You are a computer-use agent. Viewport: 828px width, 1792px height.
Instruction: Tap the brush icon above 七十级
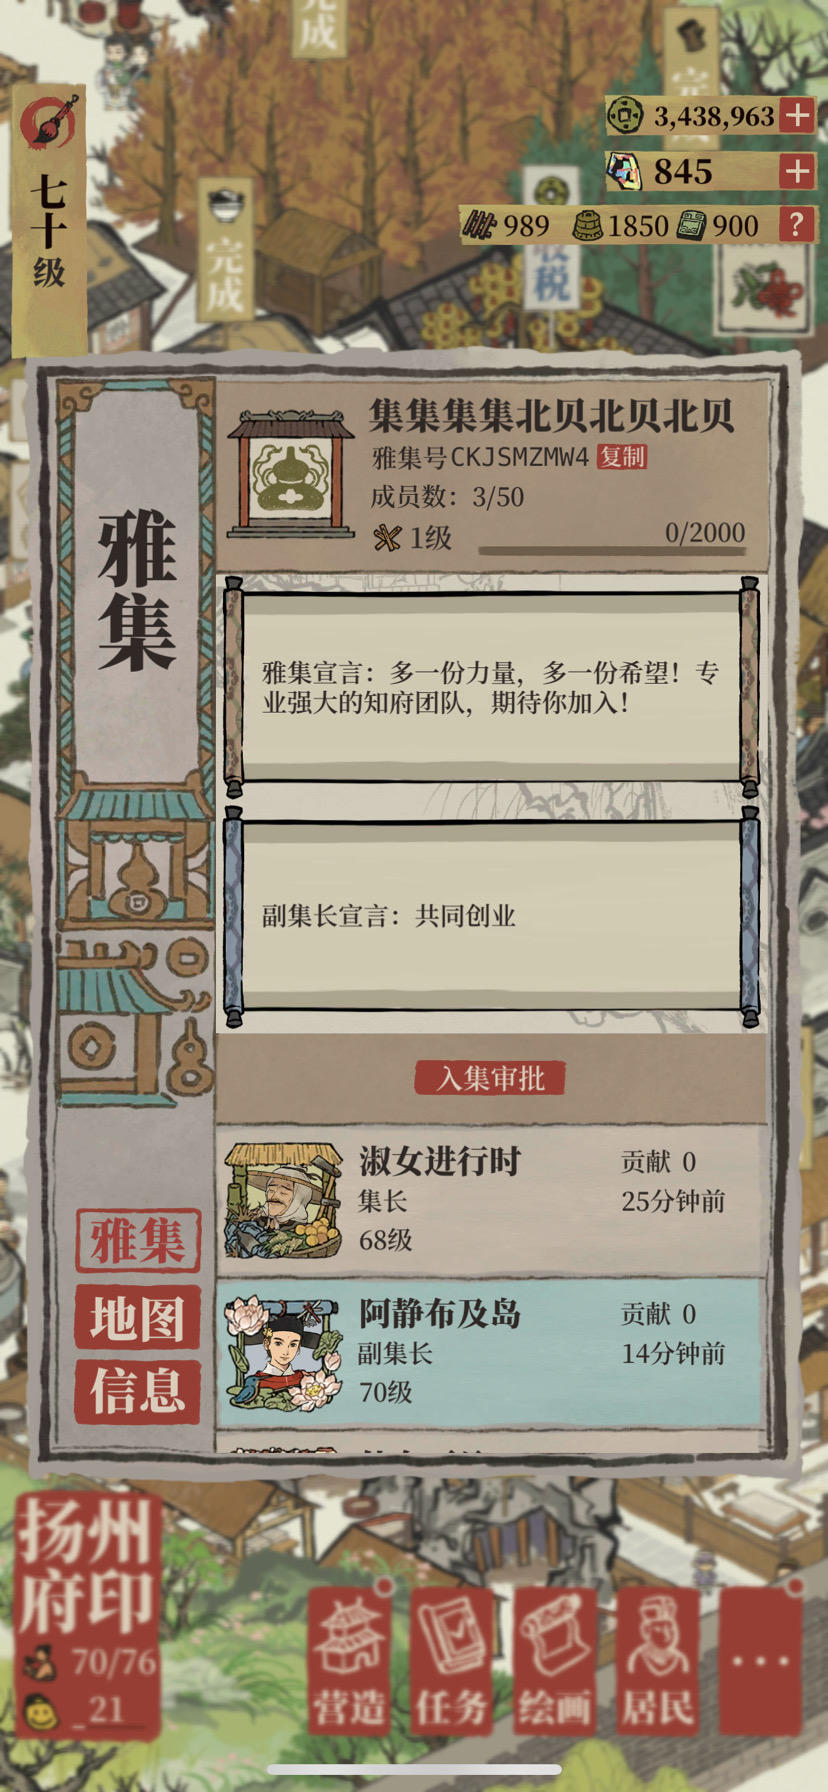pyautogui.click(x=48, y=122)
